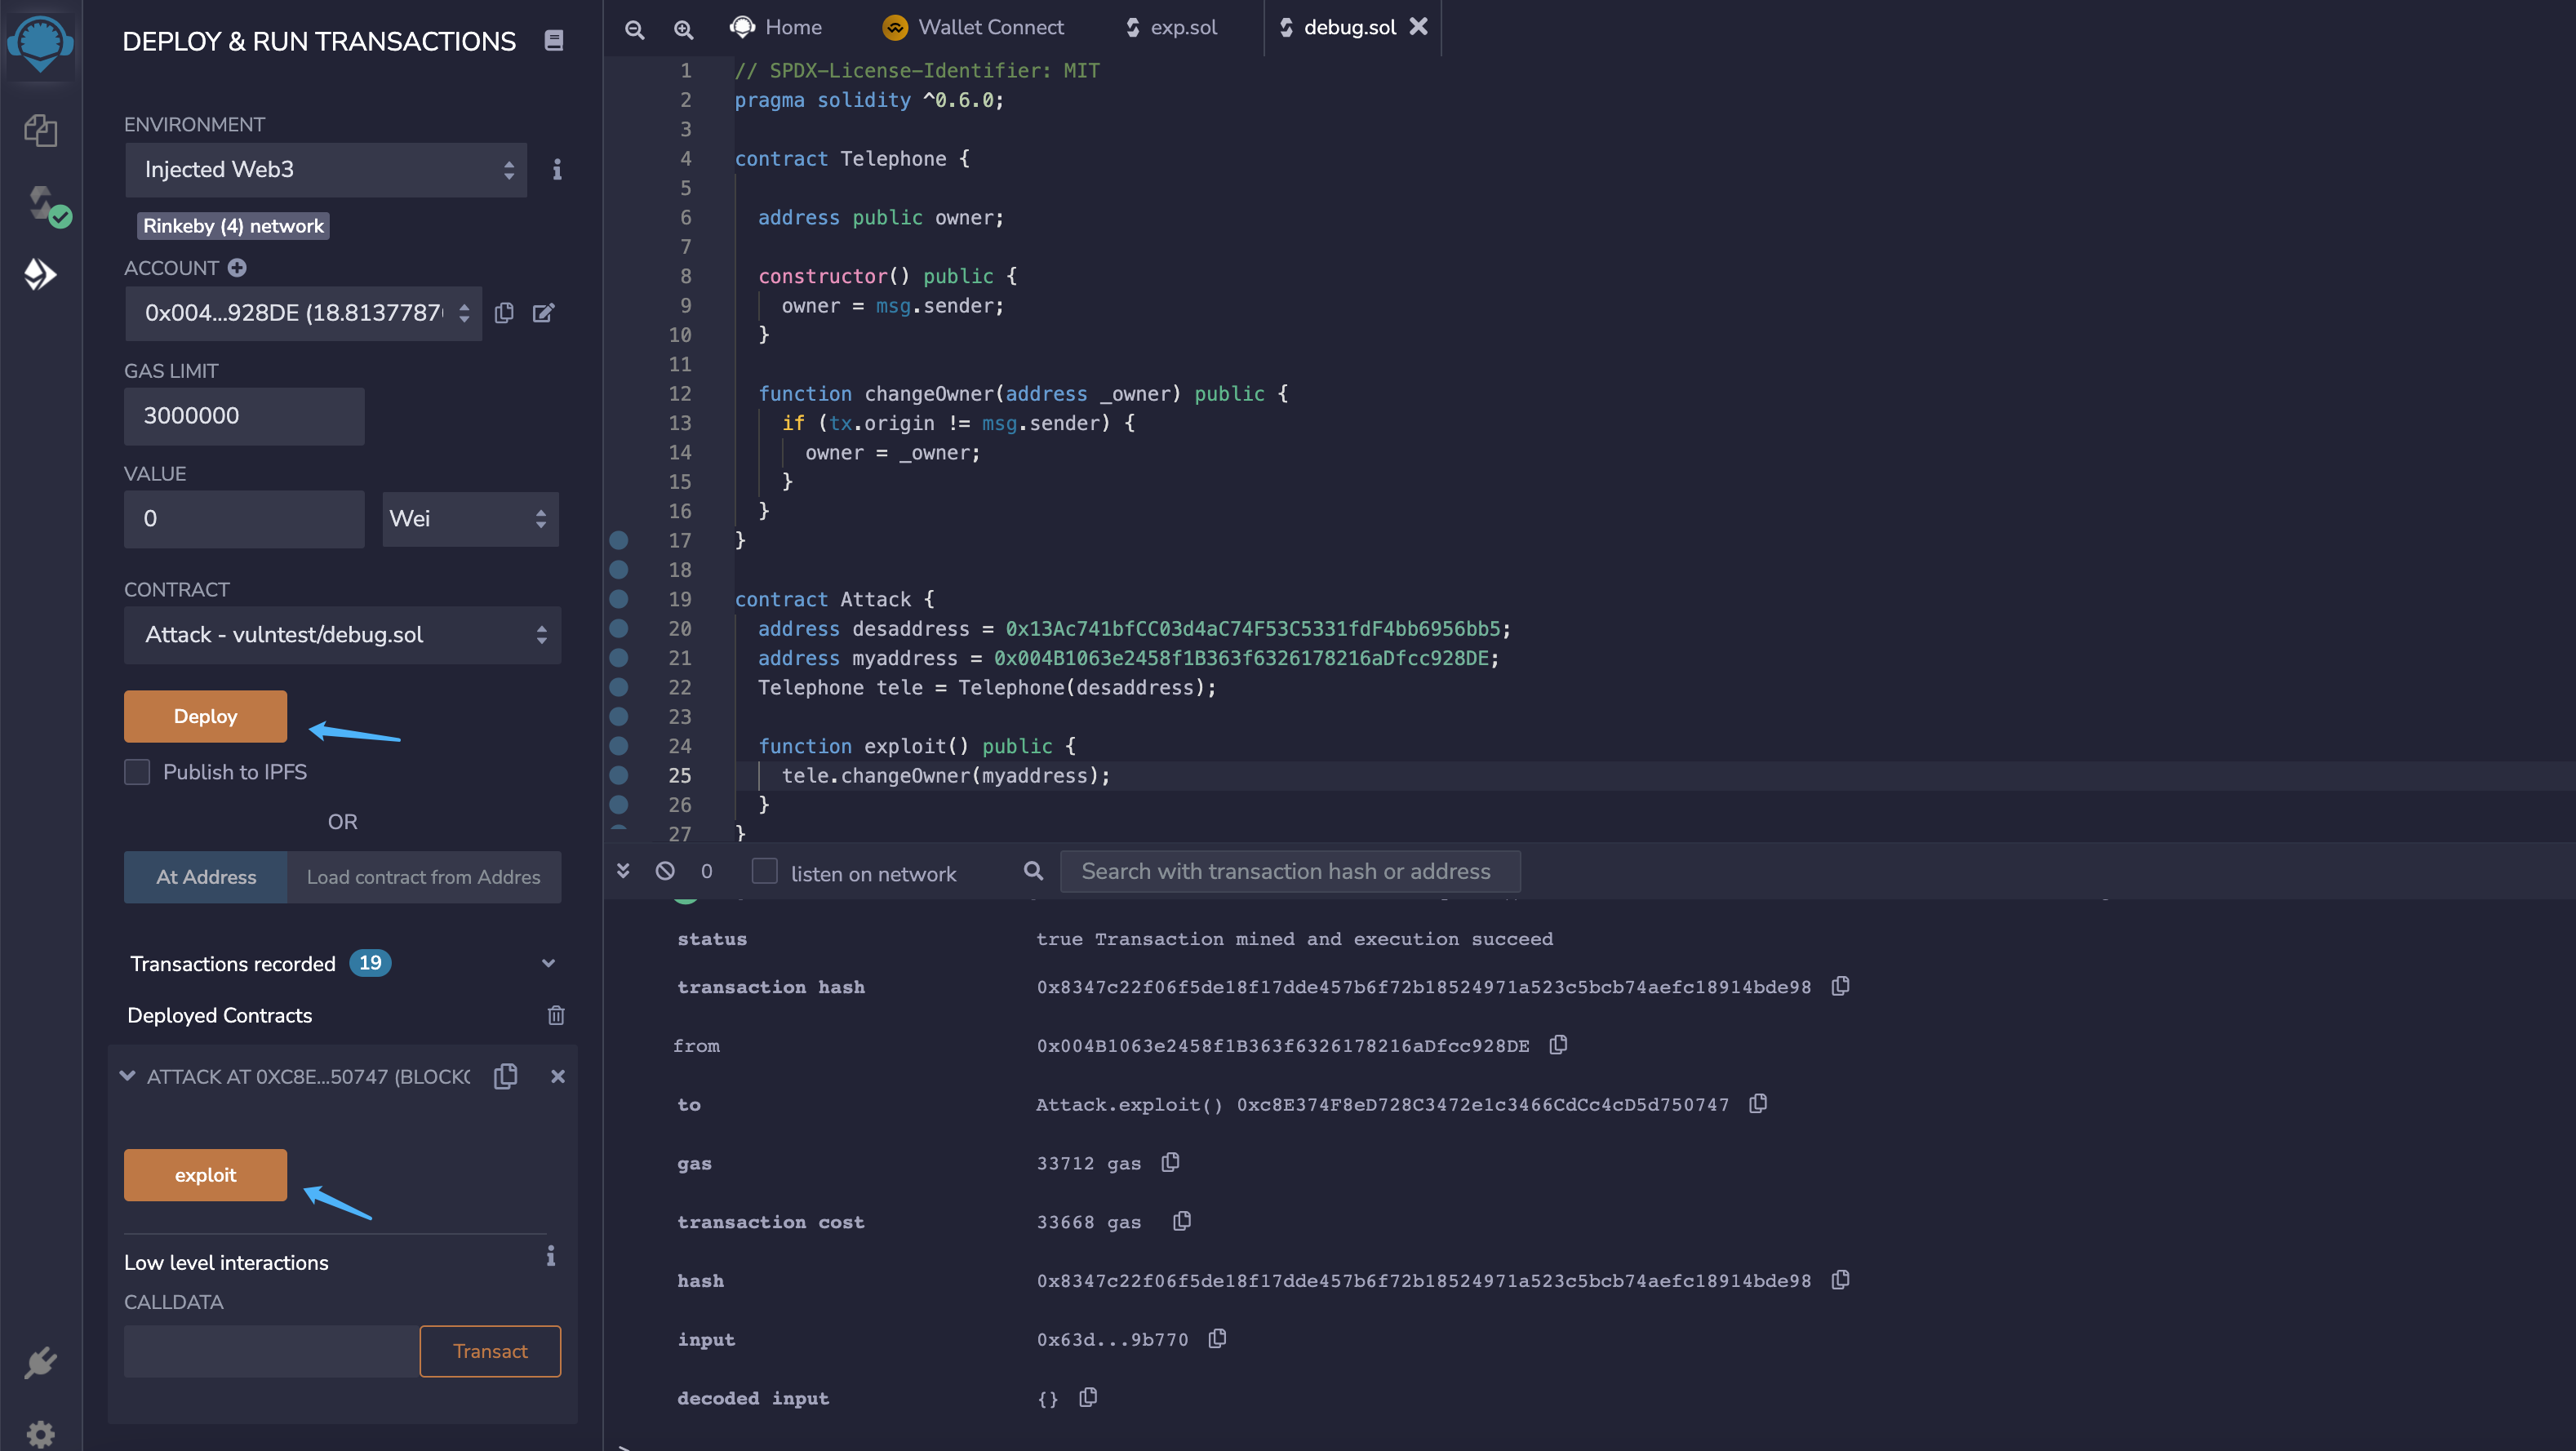Remove deployed Attack contract instance

pyautogui.click(x=558, y=1076)
